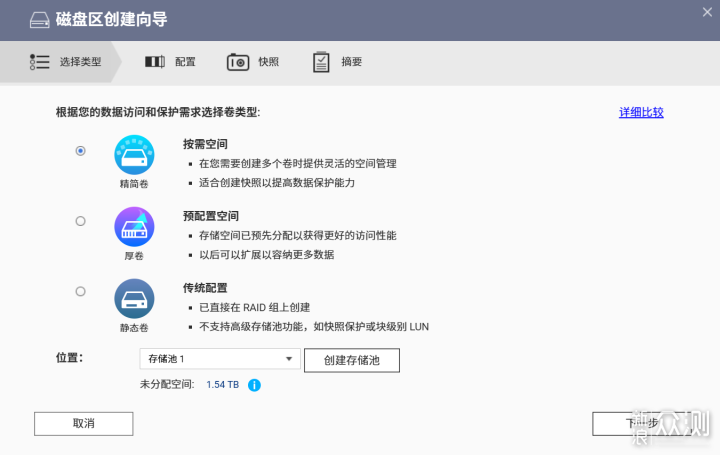Select the 预配置空间 thick volume radio button
Viewport: 720px width, 455px height.
click(x=80, y=221)
